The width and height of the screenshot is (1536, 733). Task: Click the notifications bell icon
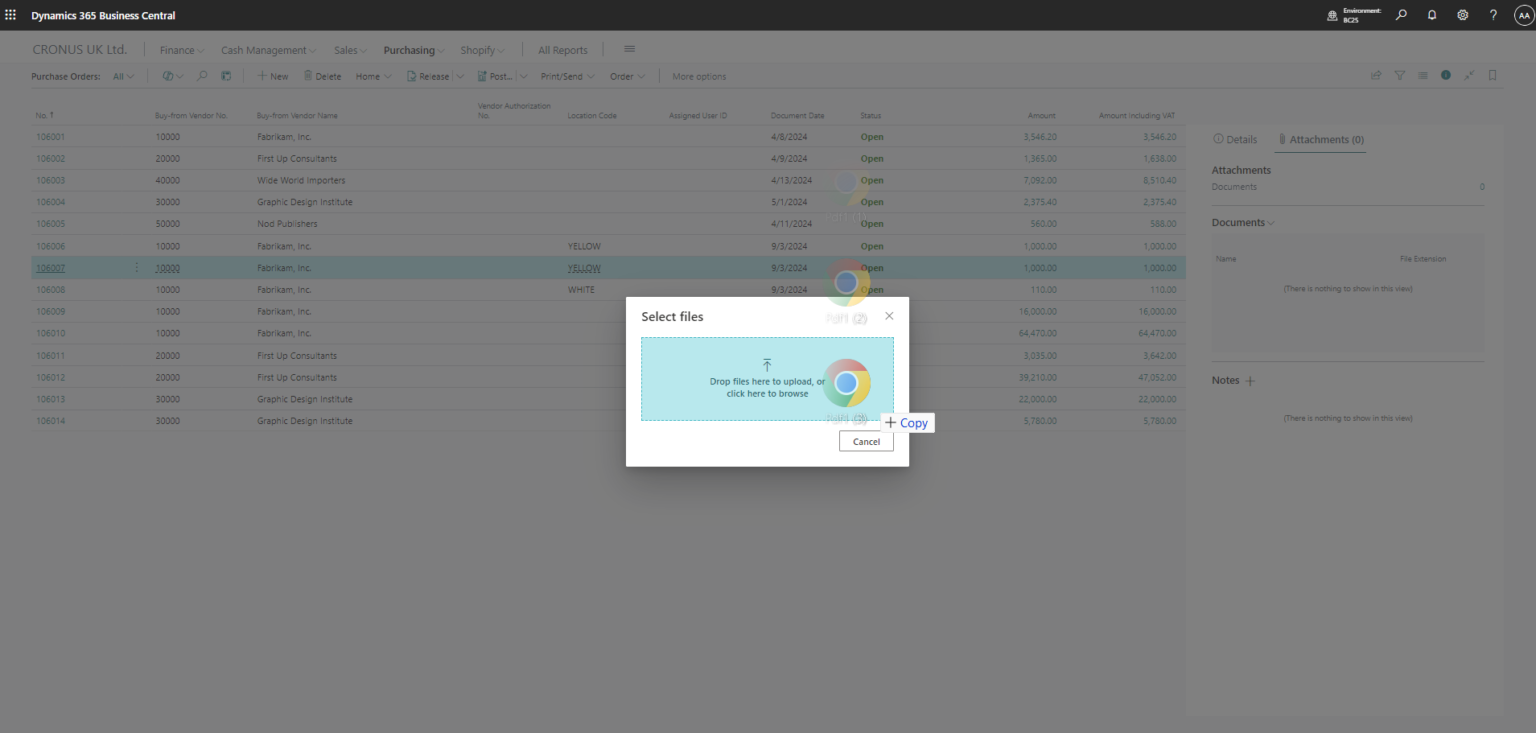[x=1431, y=14]
